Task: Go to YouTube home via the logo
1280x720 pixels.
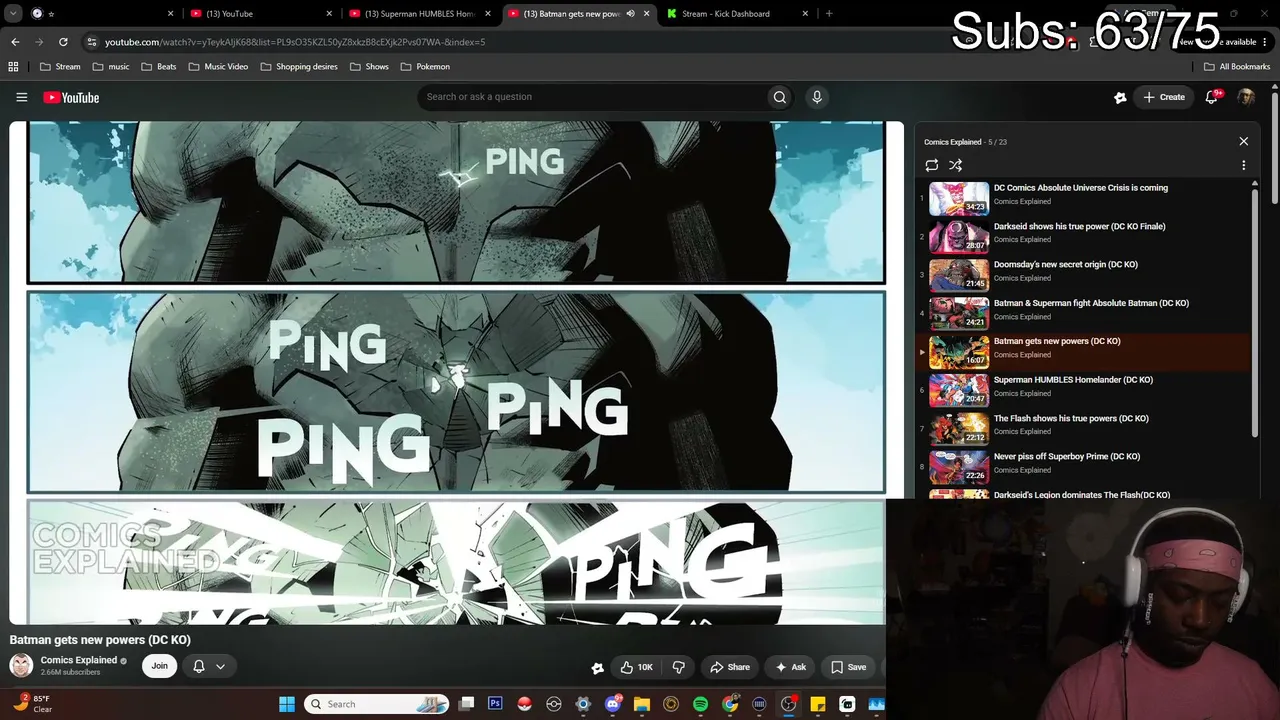Action: (71, 97)
